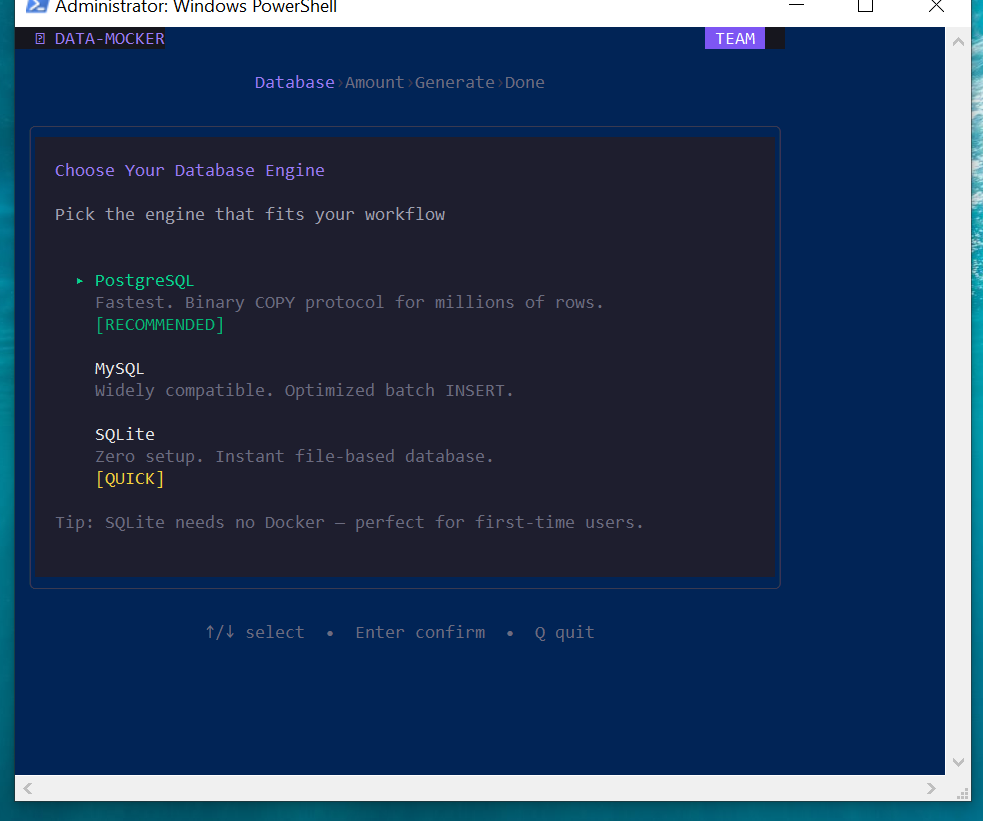Minimize the PowerShell window
The image size is (983, 821).
(x=796, y=5)
